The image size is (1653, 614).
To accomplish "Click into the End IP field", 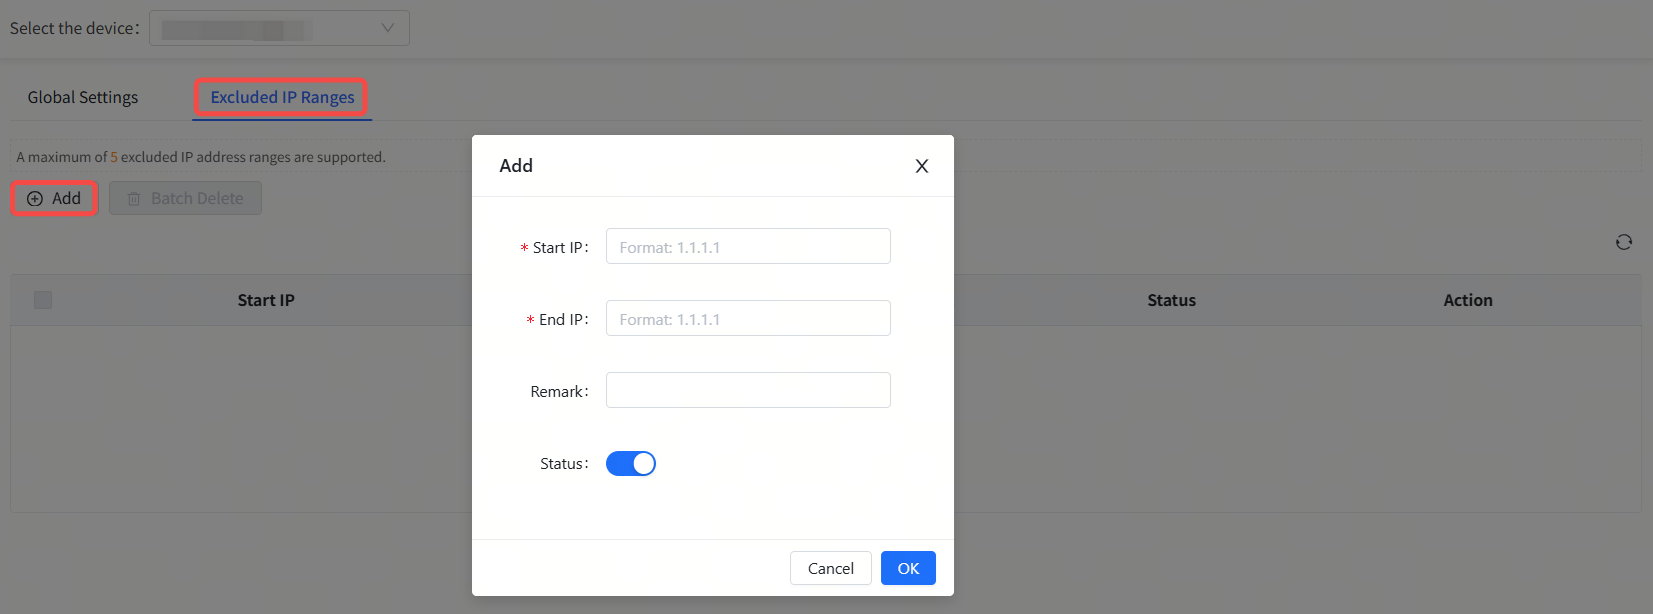I will [x=748, y=319].
